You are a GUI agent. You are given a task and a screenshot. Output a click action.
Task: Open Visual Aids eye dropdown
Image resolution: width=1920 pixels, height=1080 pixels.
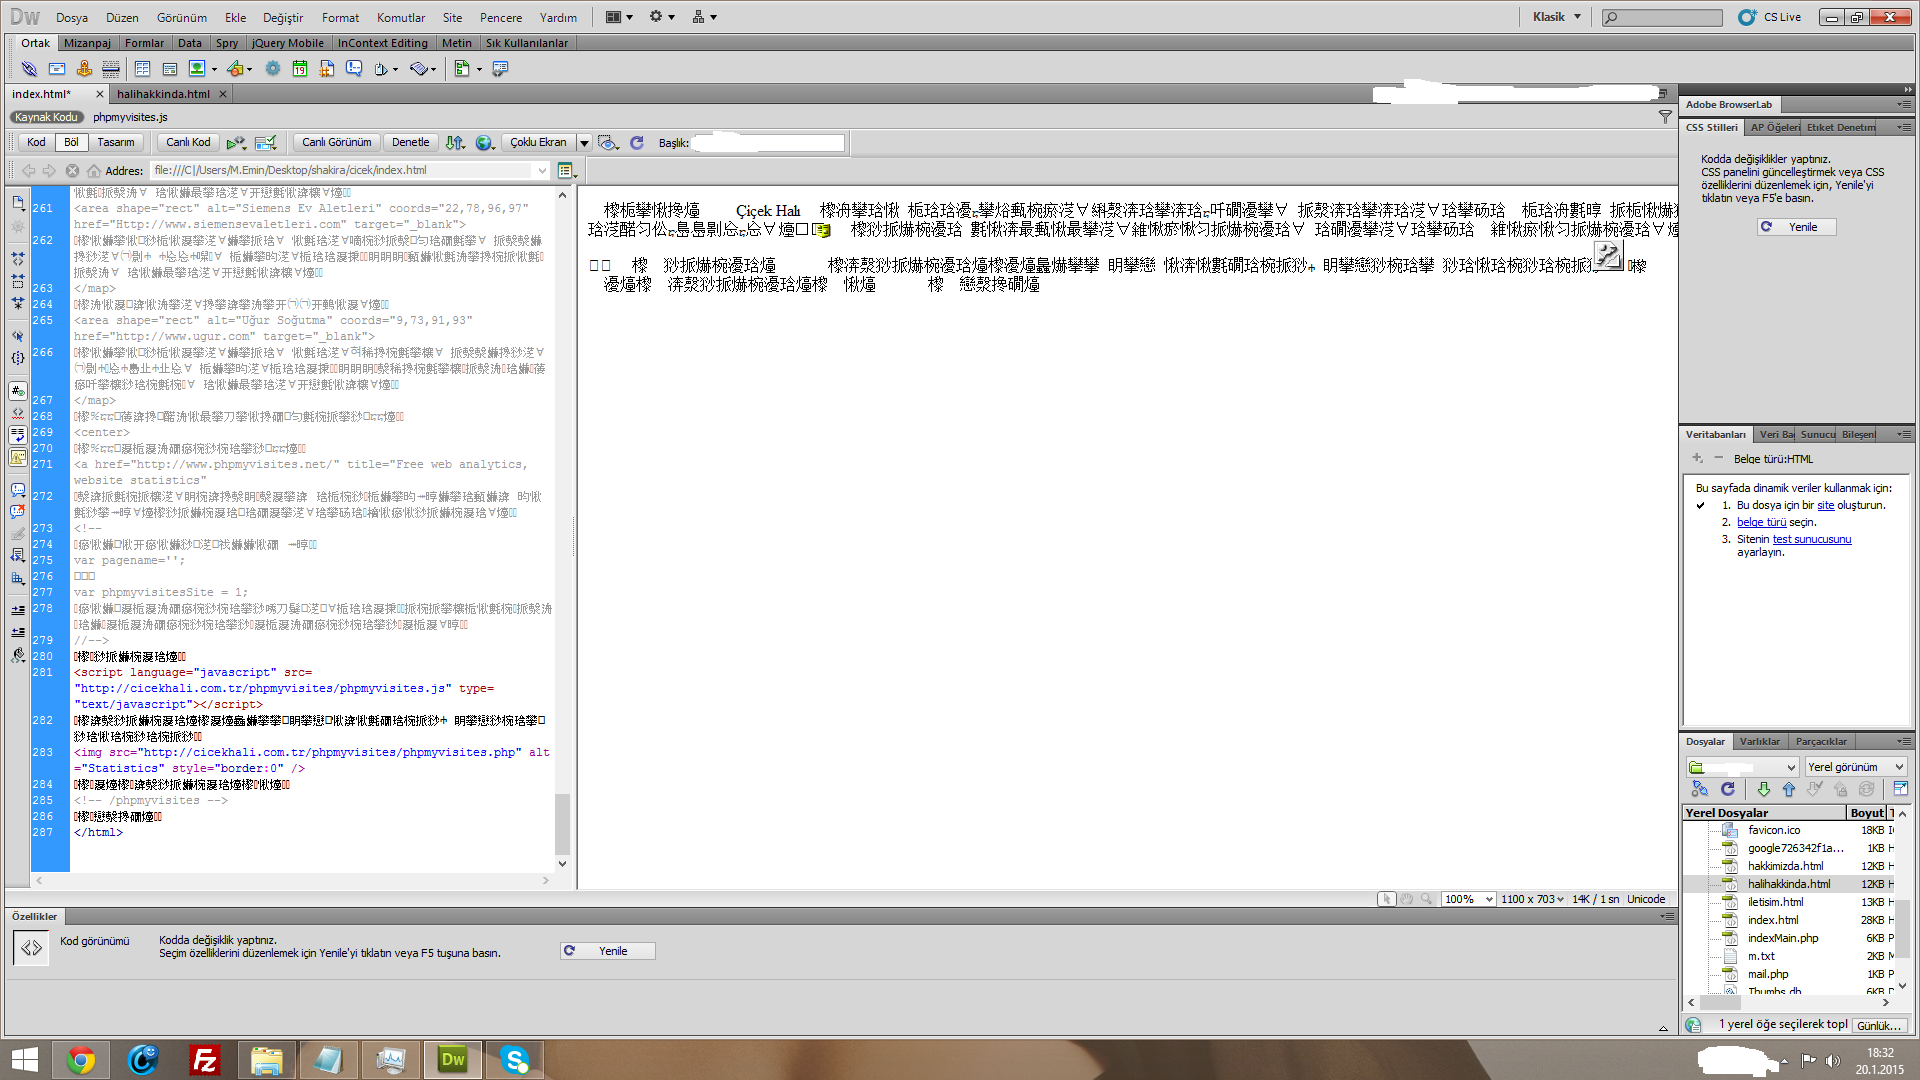pos(609,143)
